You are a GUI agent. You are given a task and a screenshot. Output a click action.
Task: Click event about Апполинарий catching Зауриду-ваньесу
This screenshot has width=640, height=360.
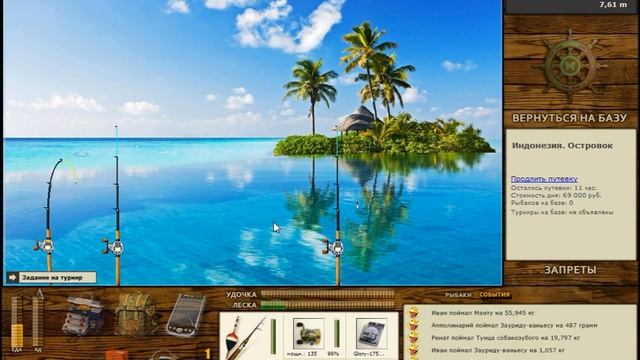point(514,325)
